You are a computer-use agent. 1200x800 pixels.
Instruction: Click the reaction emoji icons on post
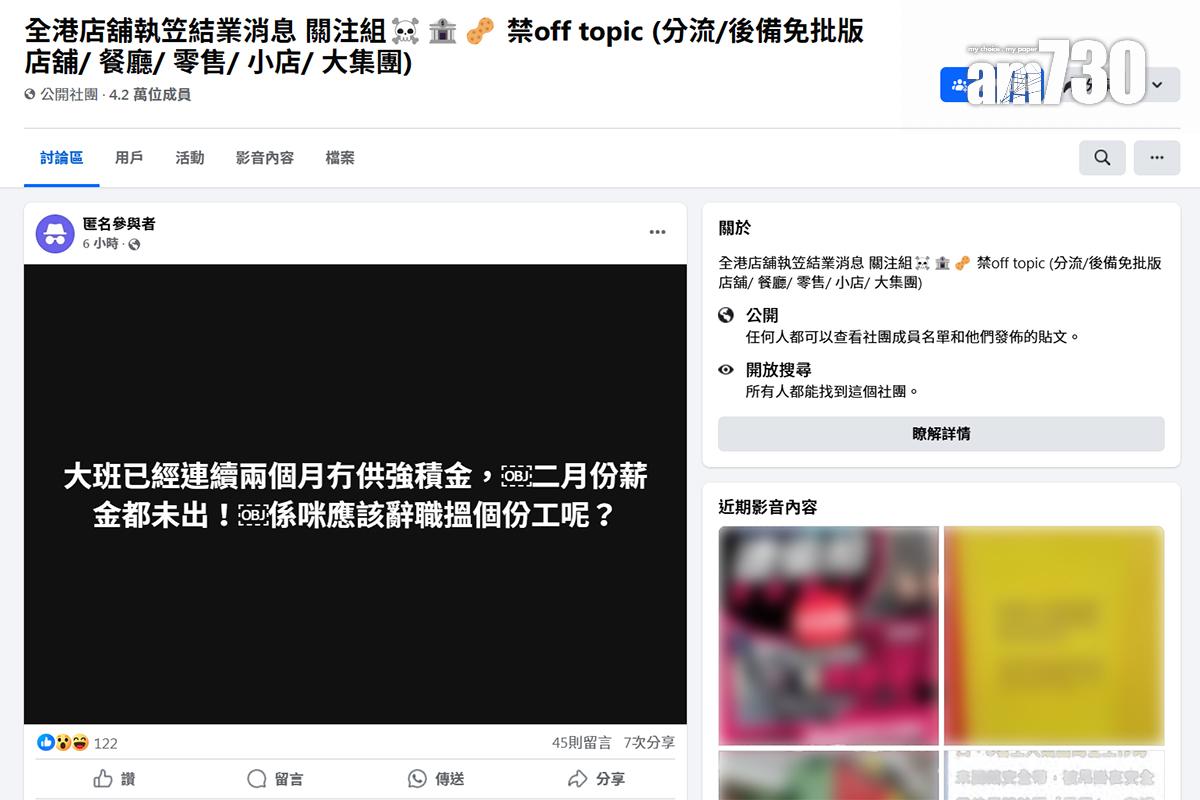click(x=63, y=743)
